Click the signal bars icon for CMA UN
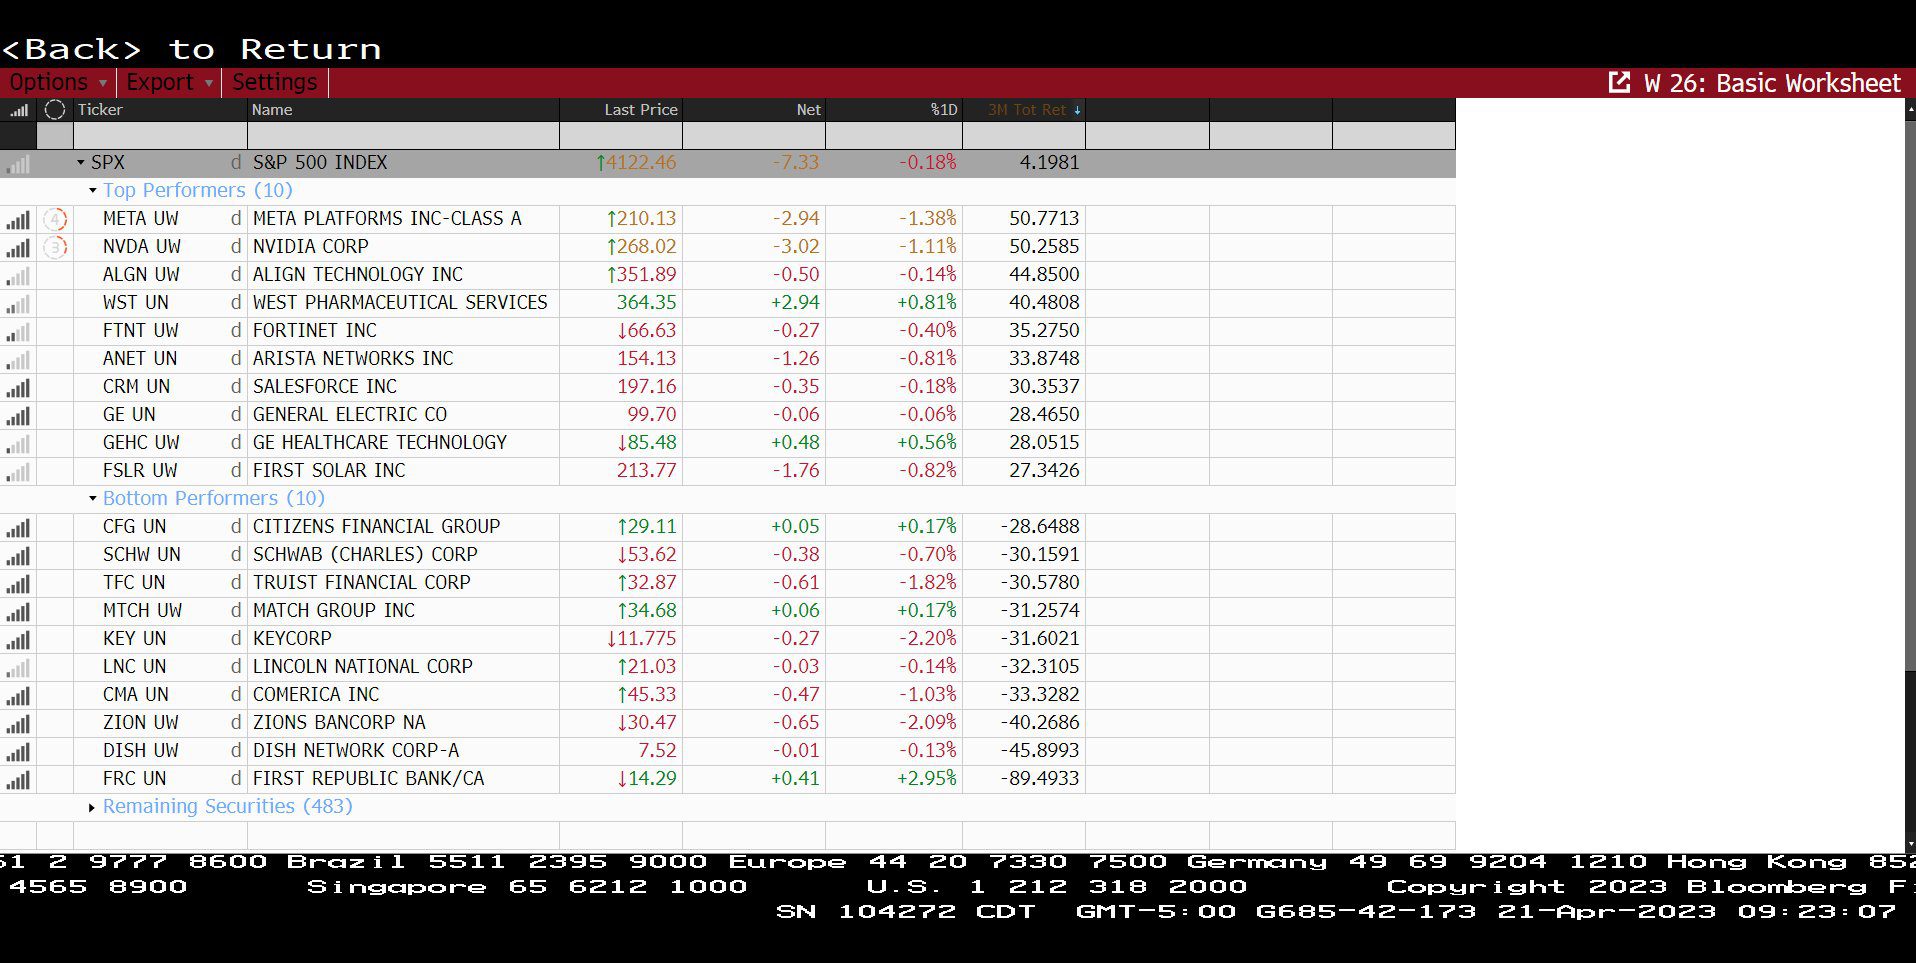 19,695
